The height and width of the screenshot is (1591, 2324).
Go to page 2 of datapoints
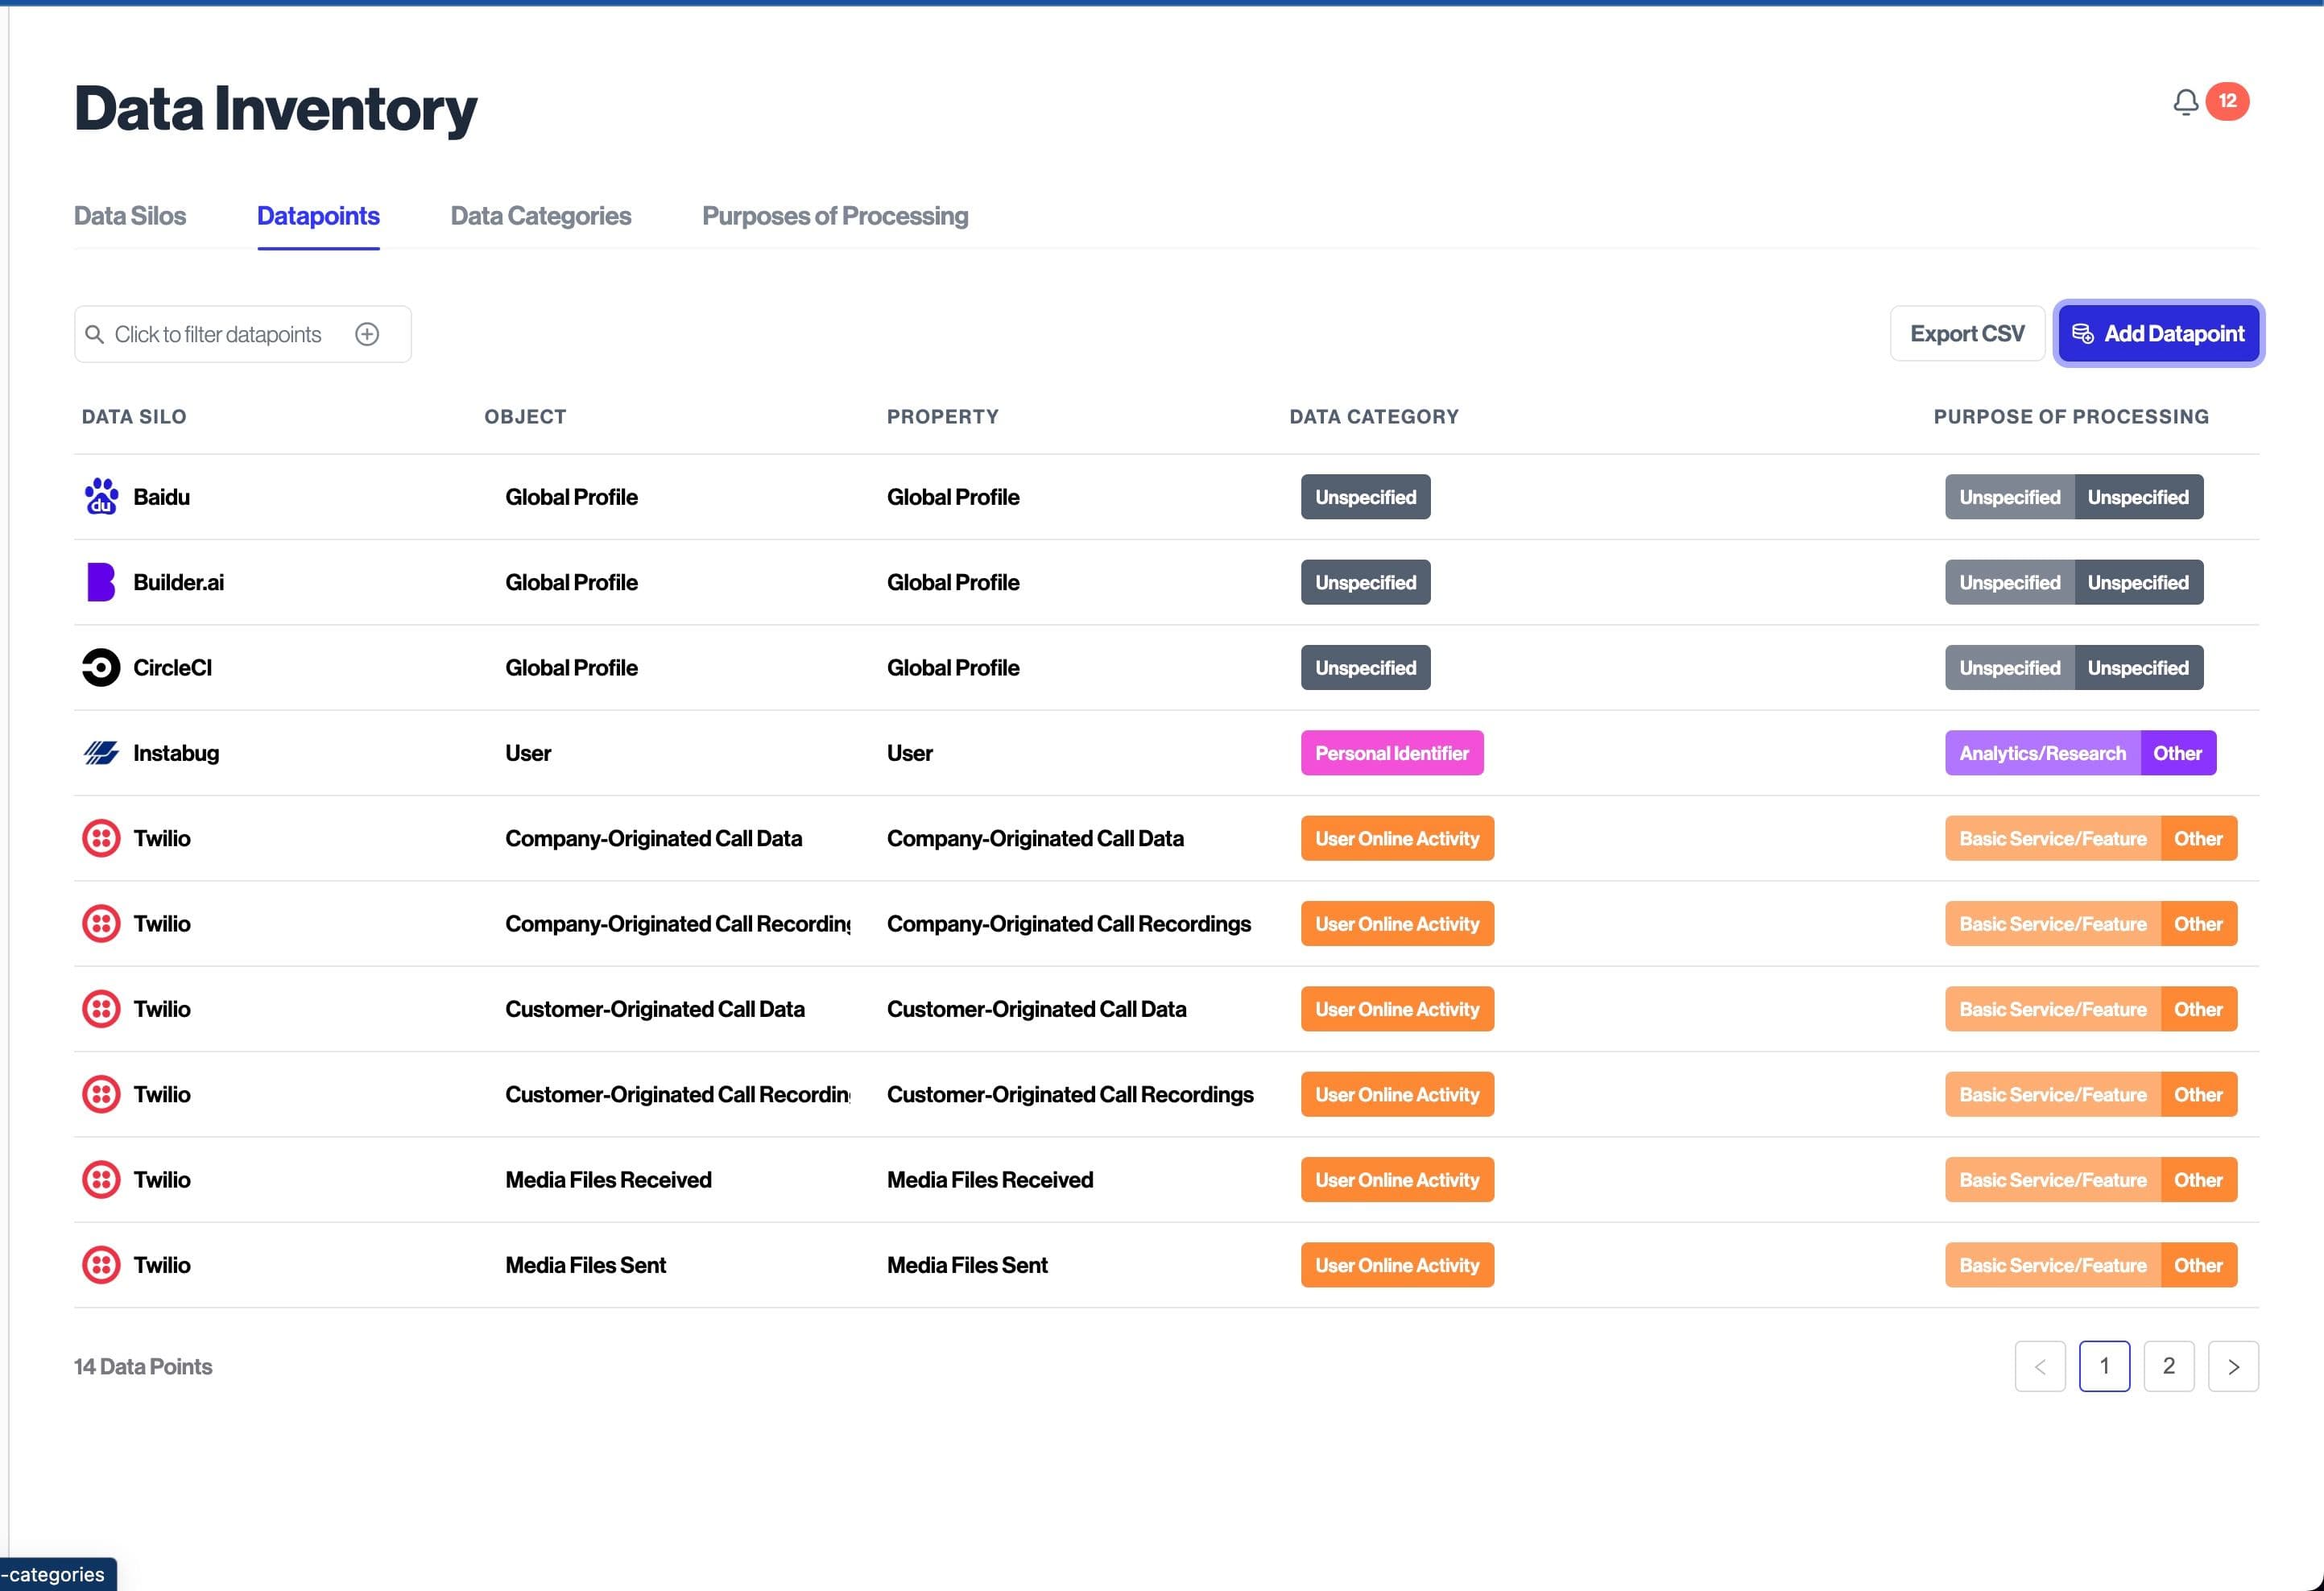click(x=2168, y=1366)
